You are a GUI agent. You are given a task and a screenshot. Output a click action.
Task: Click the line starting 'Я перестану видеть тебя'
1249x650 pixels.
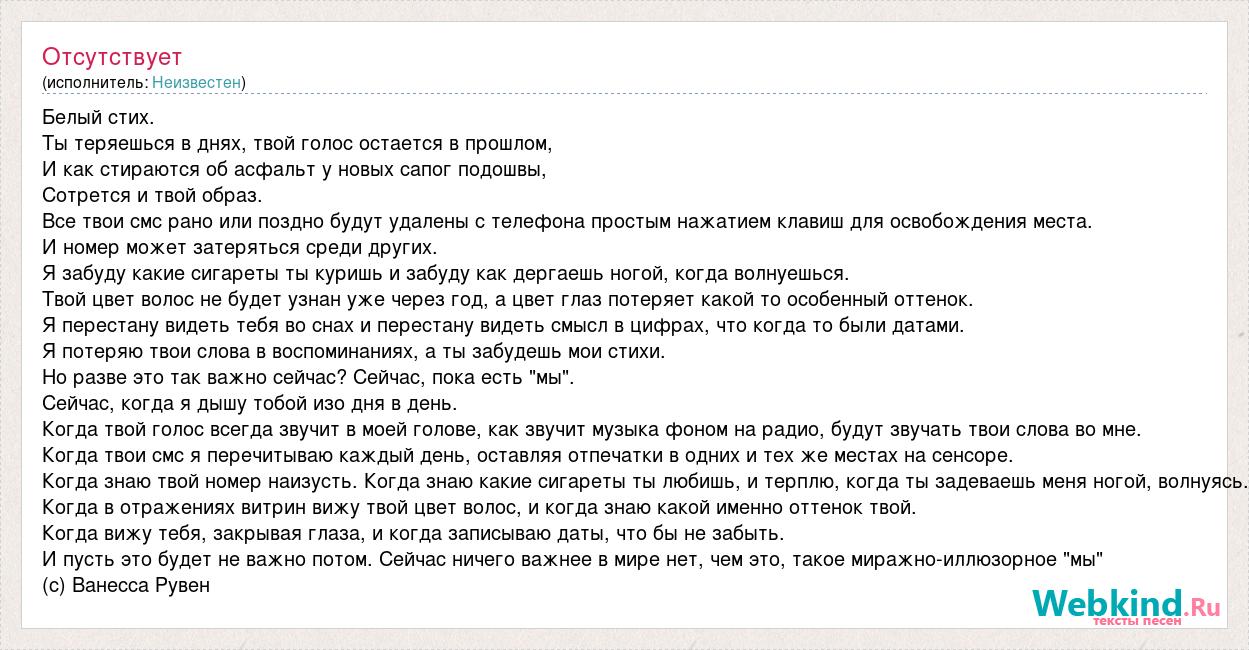tap(503, 325)
